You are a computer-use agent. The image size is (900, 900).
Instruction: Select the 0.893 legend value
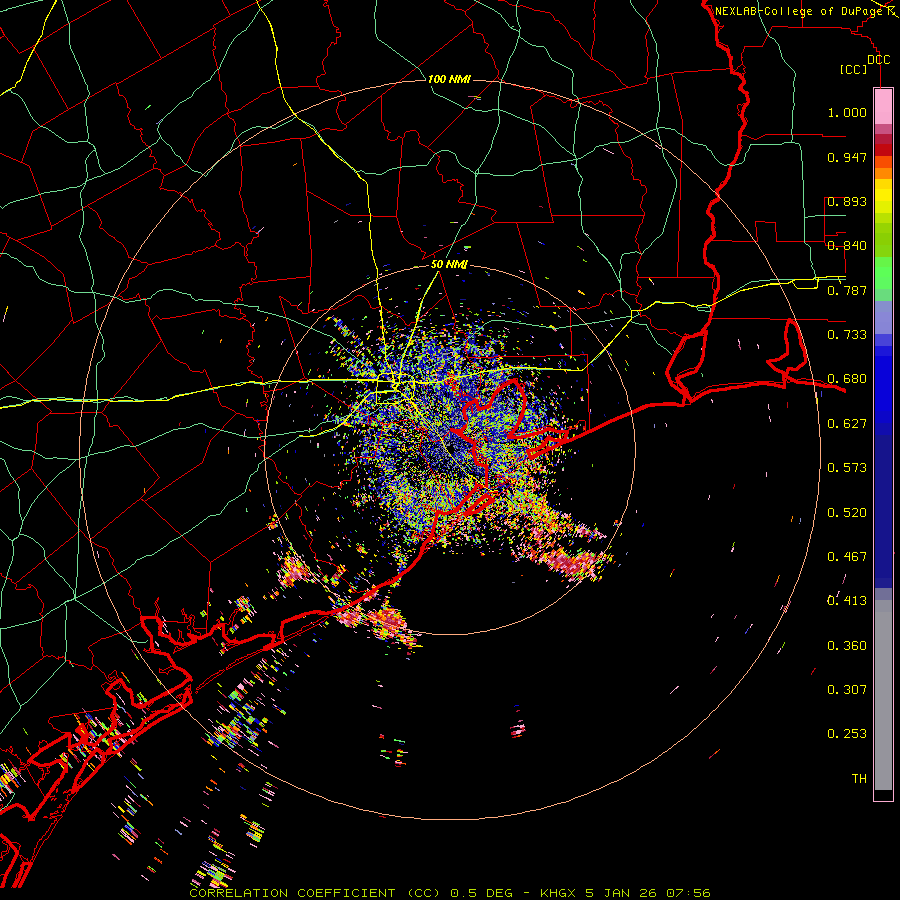click(x=847, y=201)
